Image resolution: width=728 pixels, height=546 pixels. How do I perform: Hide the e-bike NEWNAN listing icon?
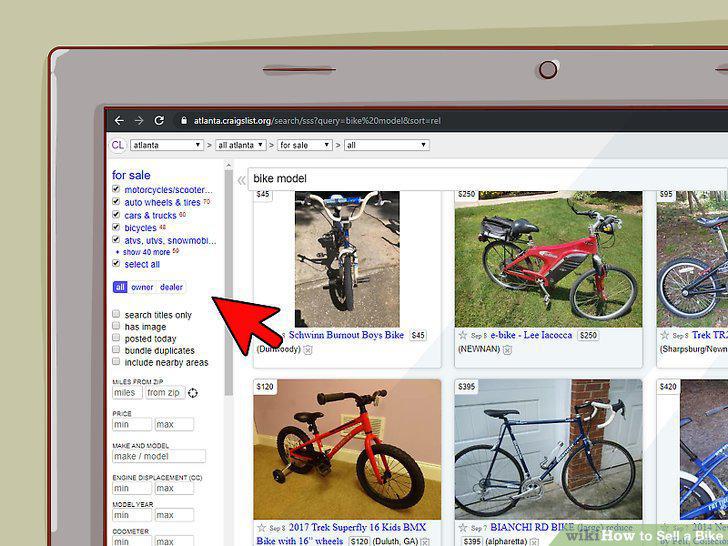507,350
